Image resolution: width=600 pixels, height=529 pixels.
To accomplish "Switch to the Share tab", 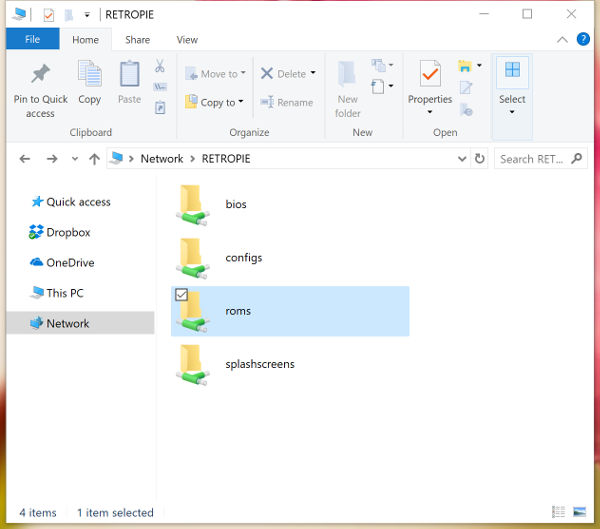I will (x=137, y=40).
